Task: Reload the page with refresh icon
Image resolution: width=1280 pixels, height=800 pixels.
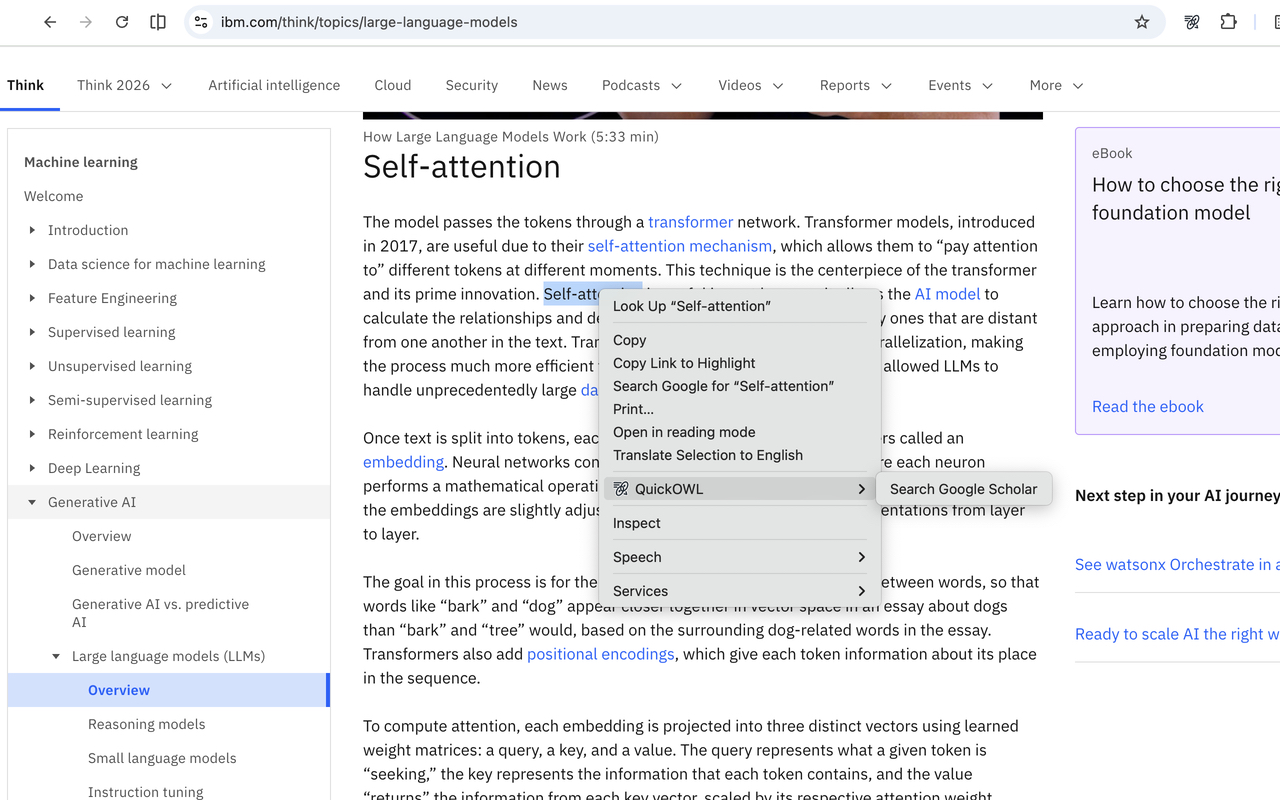Action: click(x=122, y=22)
